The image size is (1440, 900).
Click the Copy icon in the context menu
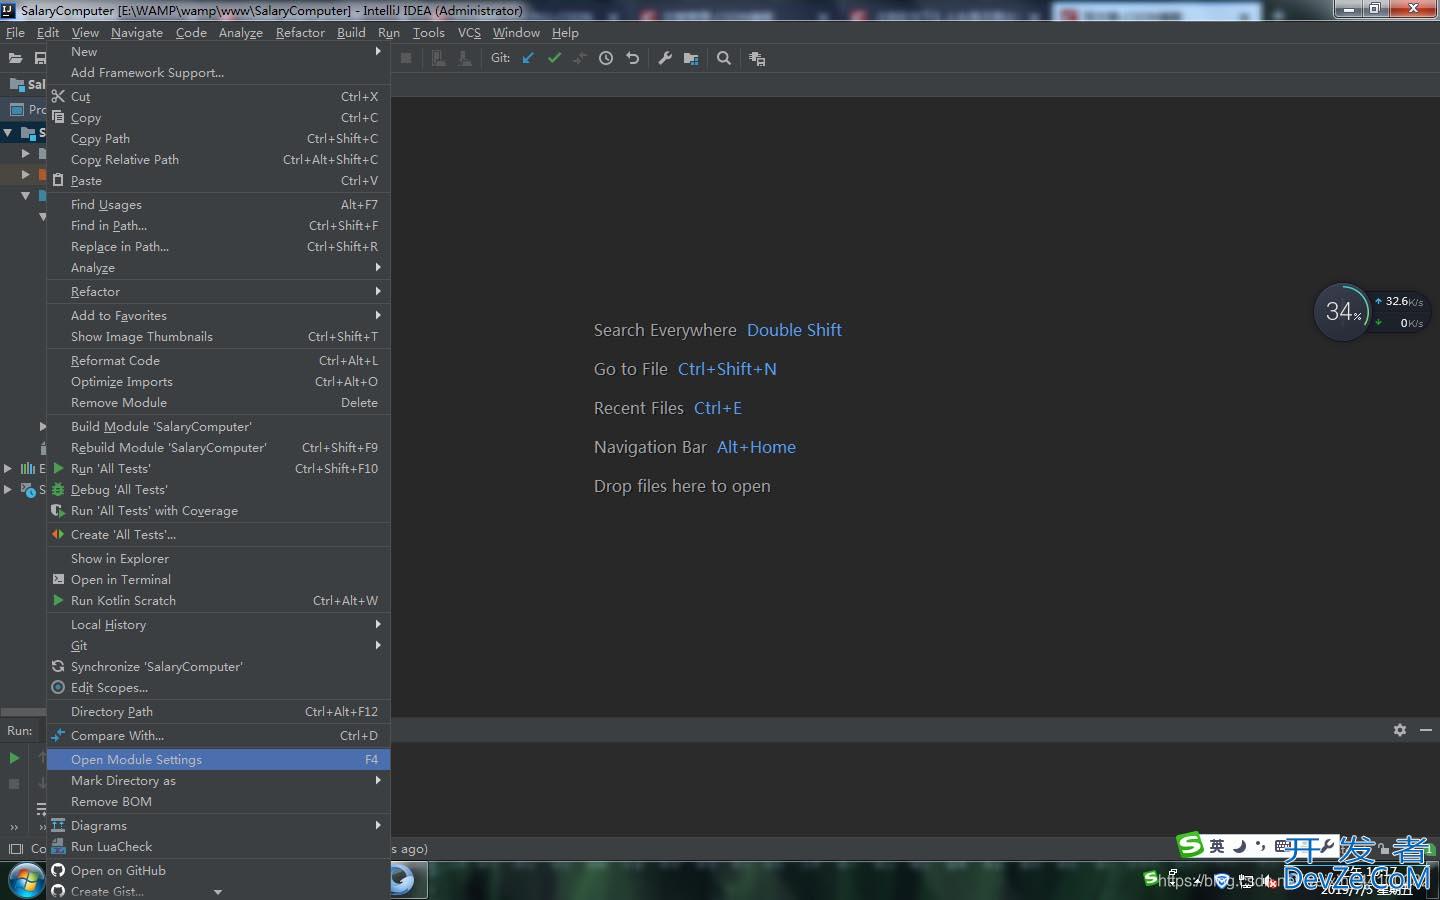click(x=58, y=117)
